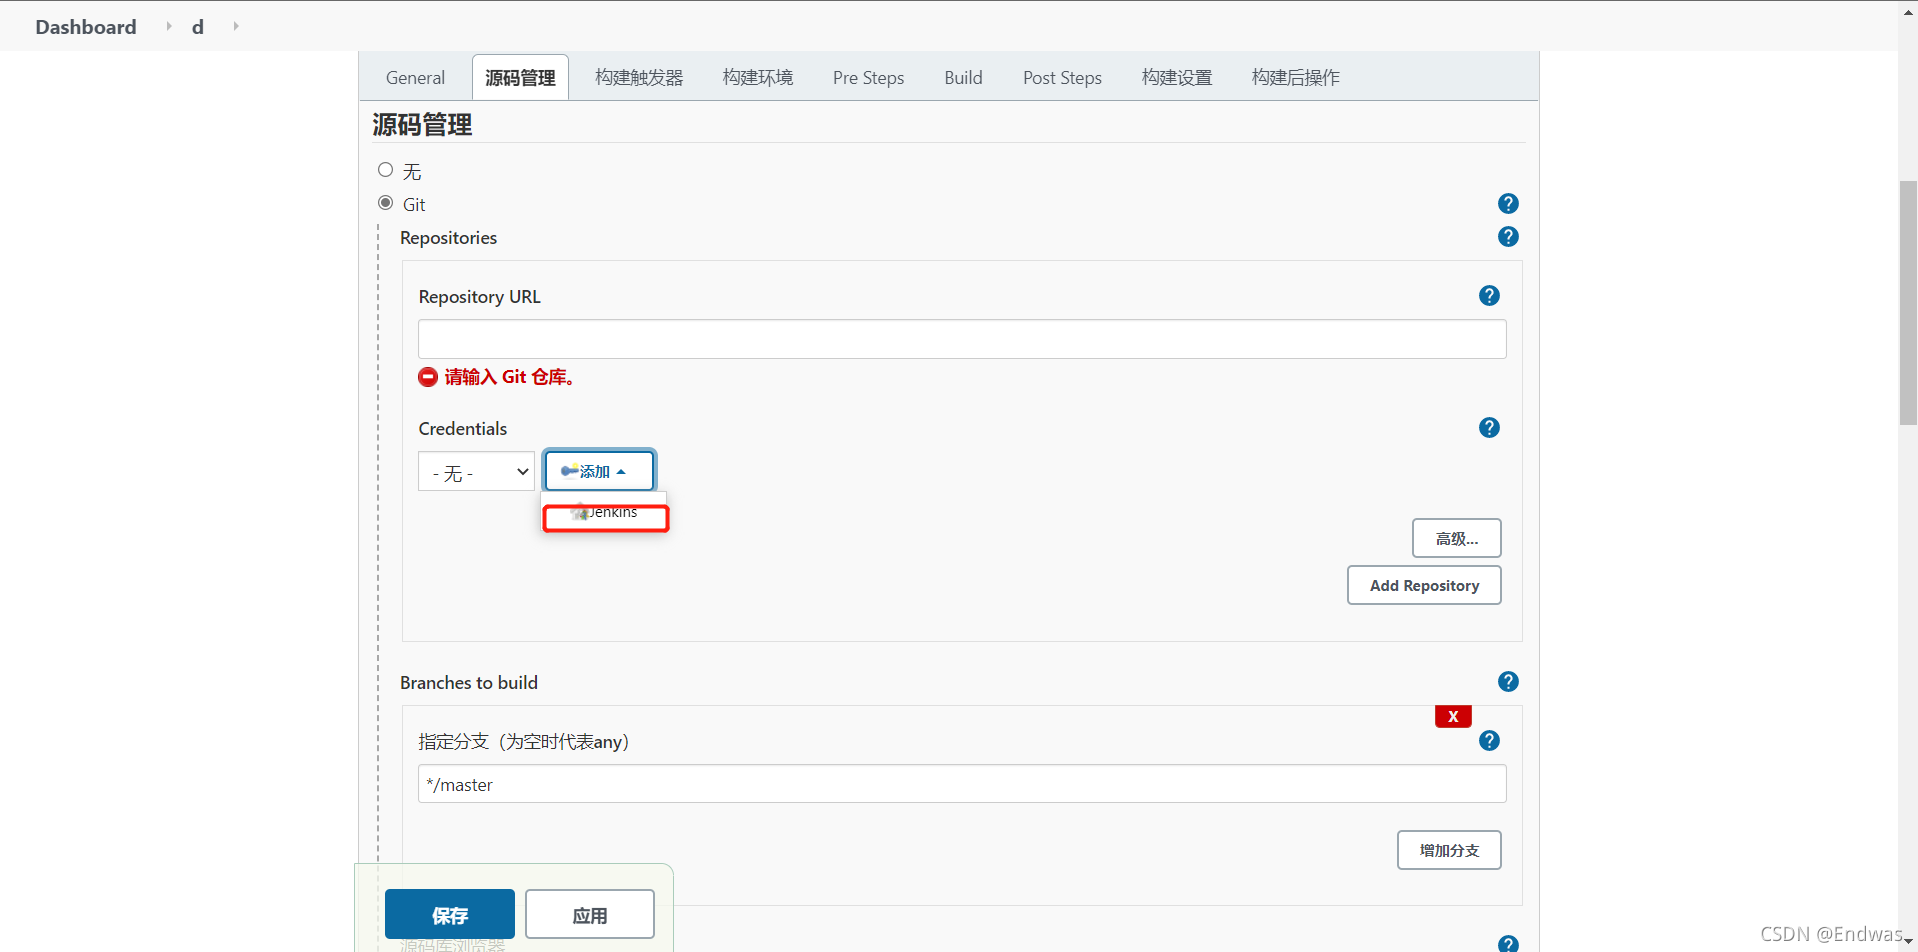Click the 高级... advanced button

[x=1456, y=538]
